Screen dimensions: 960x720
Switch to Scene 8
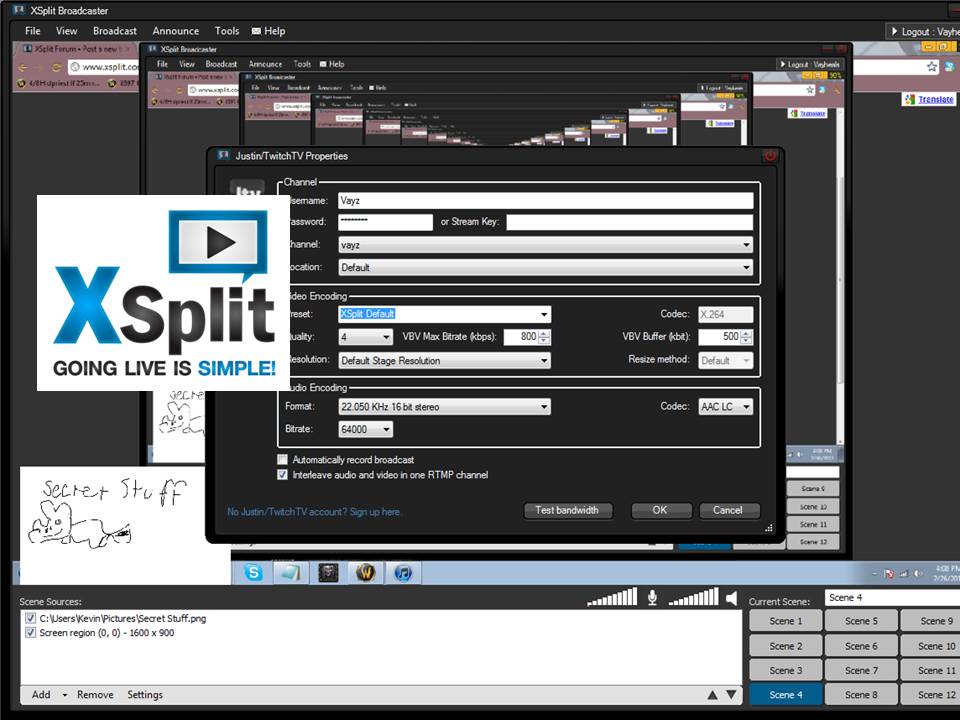(861, 695)
